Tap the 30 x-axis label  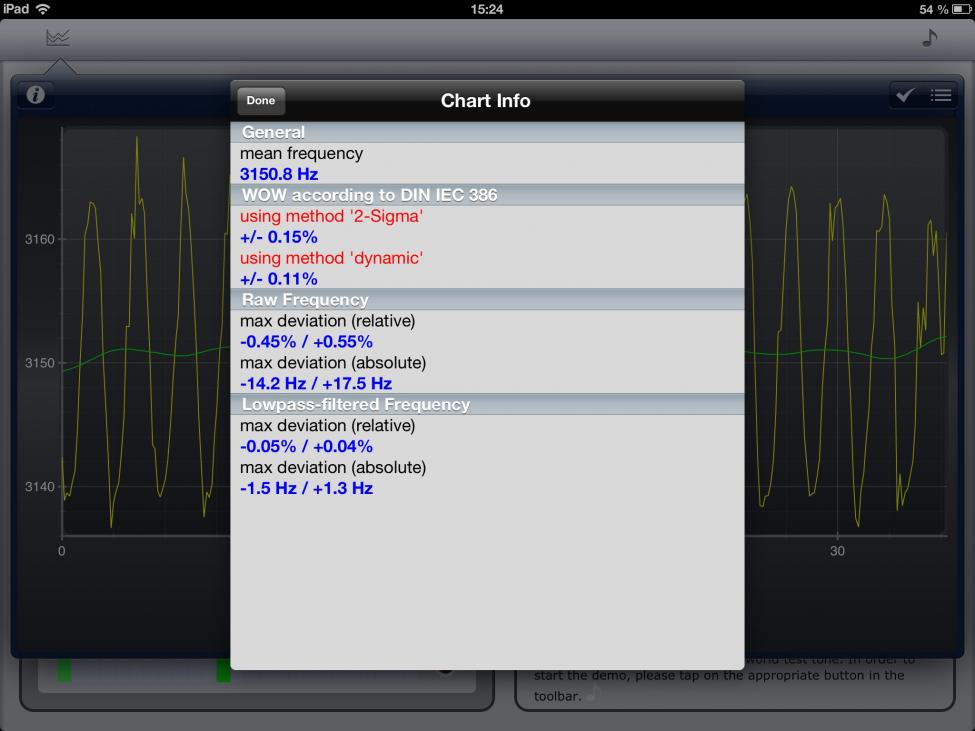pyautogui.click(x=837, y=551)
